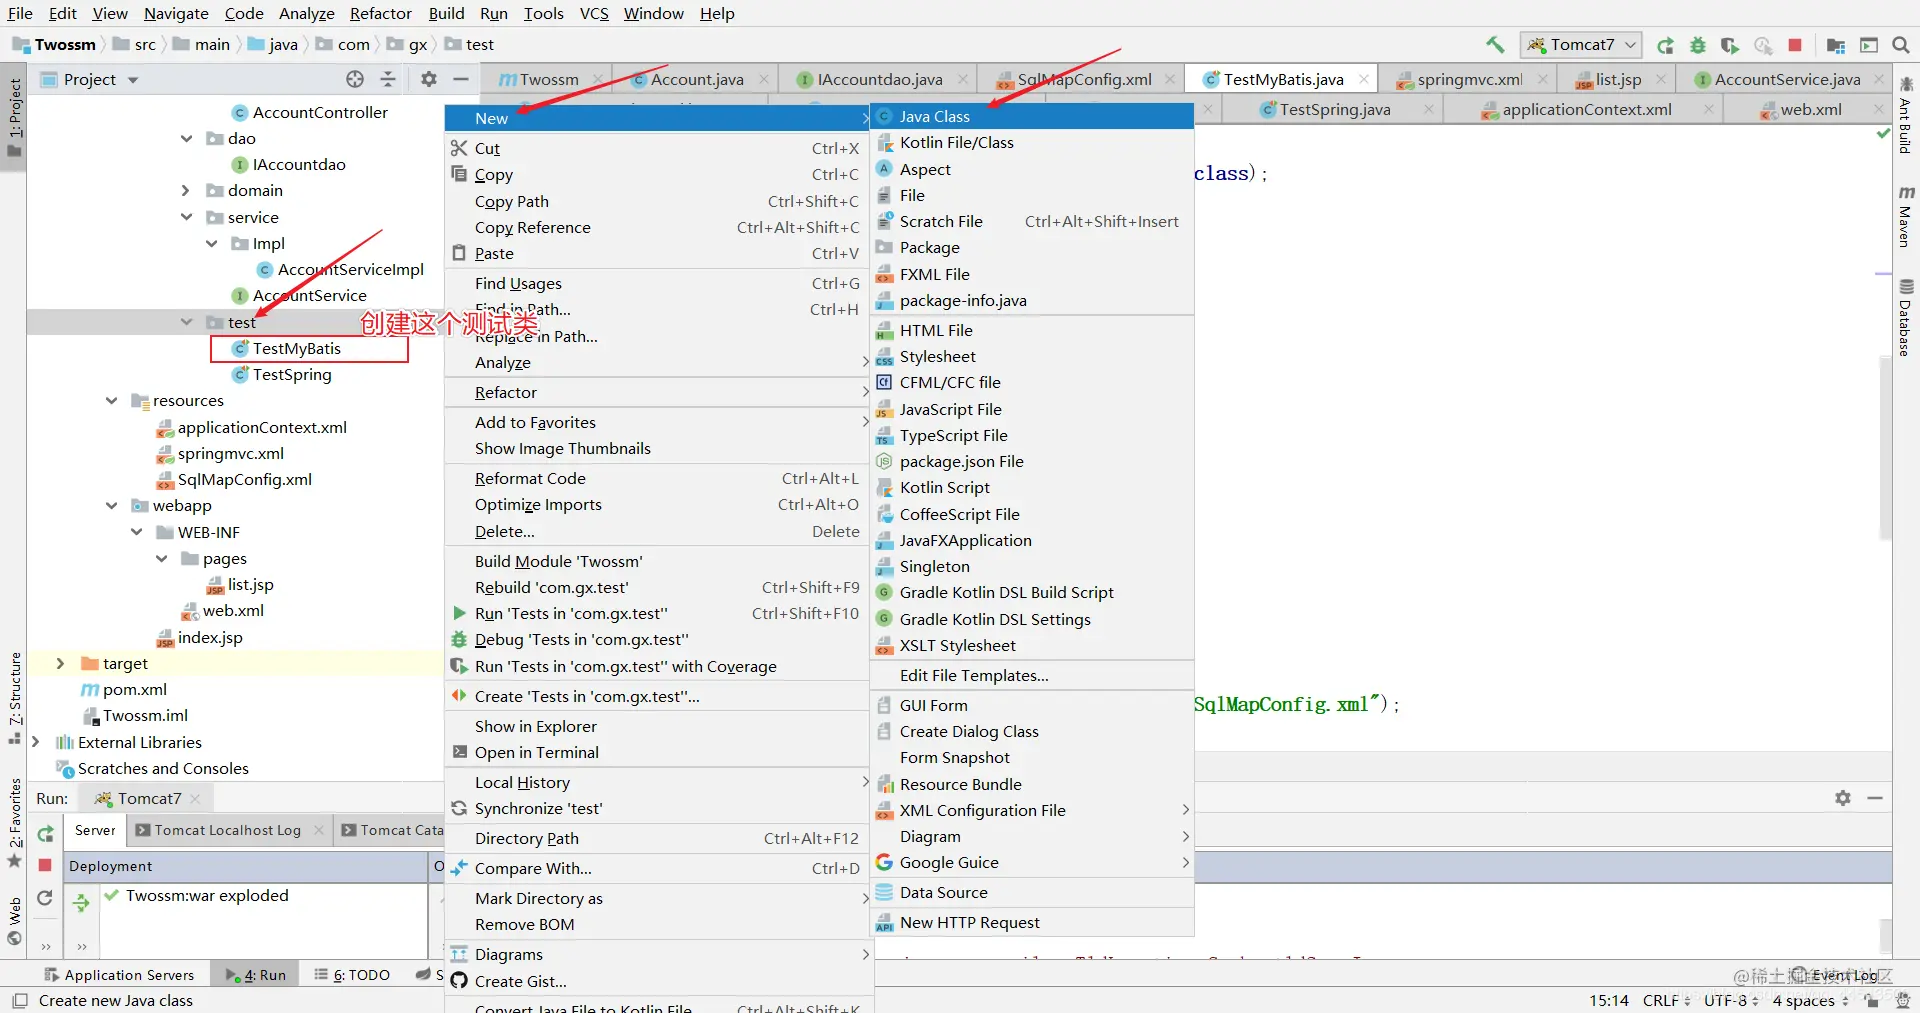
Task: Click the rerun icon in Run panel
Action: (x=45, y=833)
